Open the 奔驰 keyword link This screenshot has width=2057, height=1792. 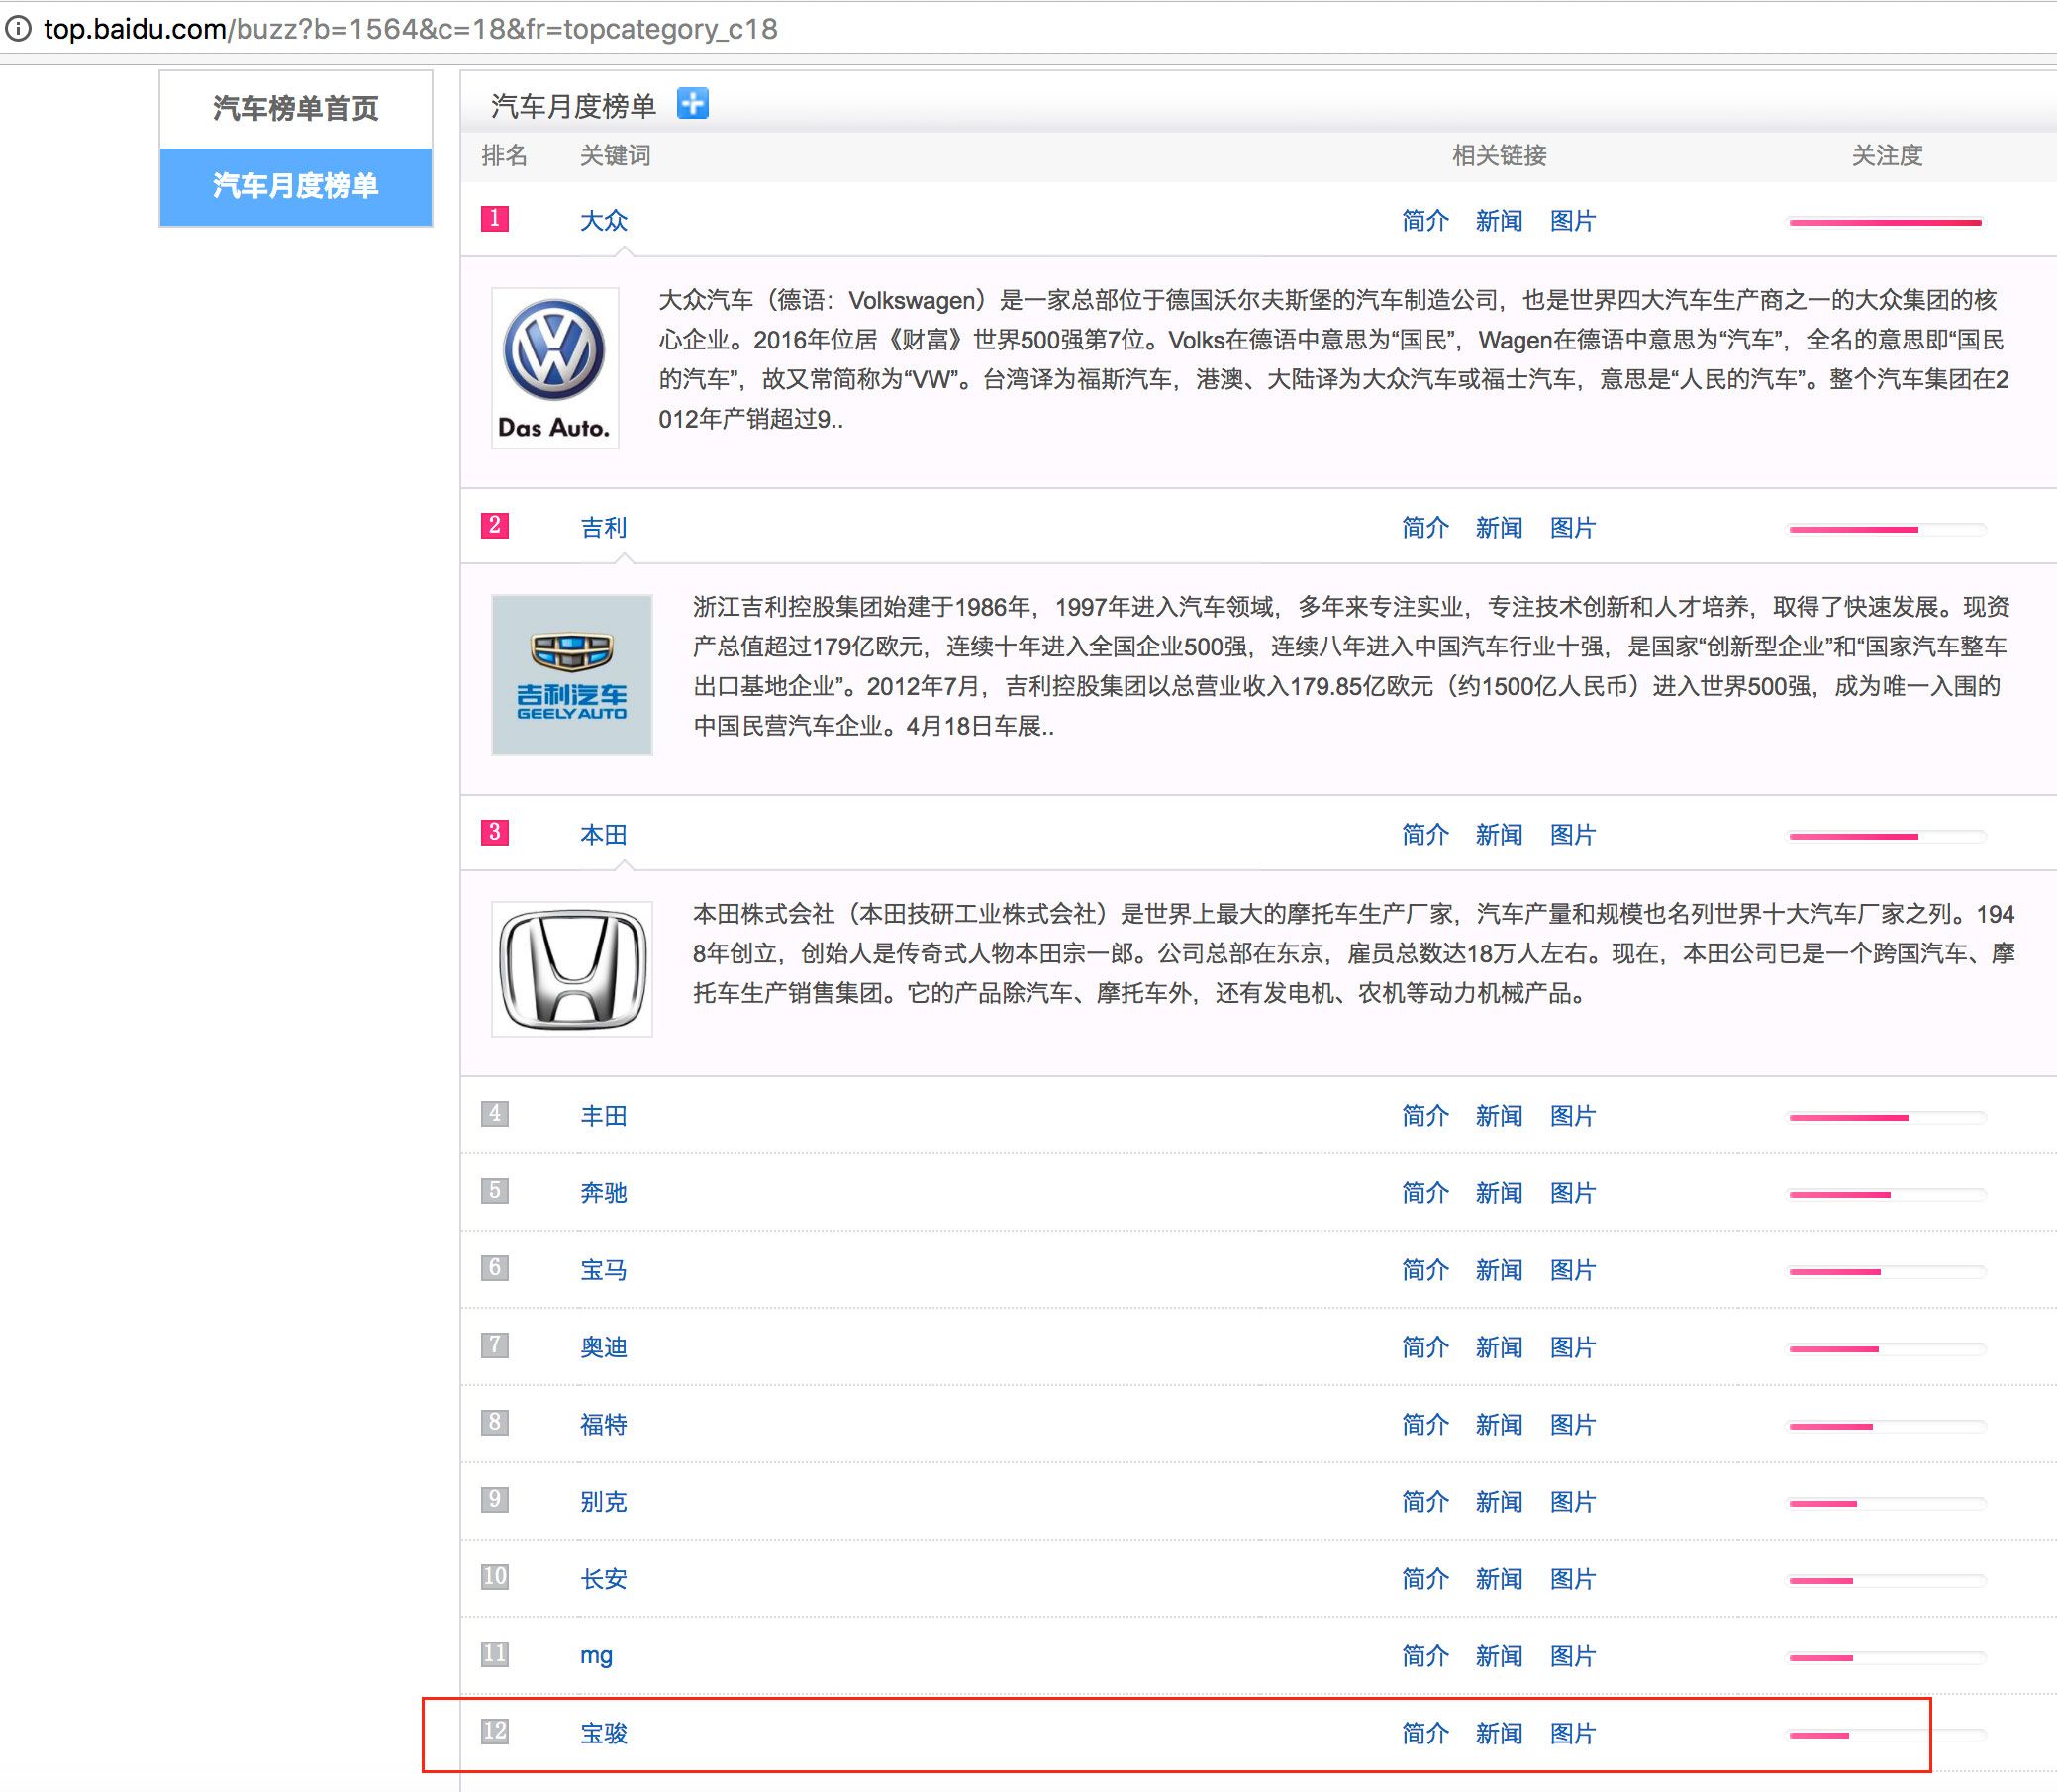pyautogui.click(x=604, y=1193)
